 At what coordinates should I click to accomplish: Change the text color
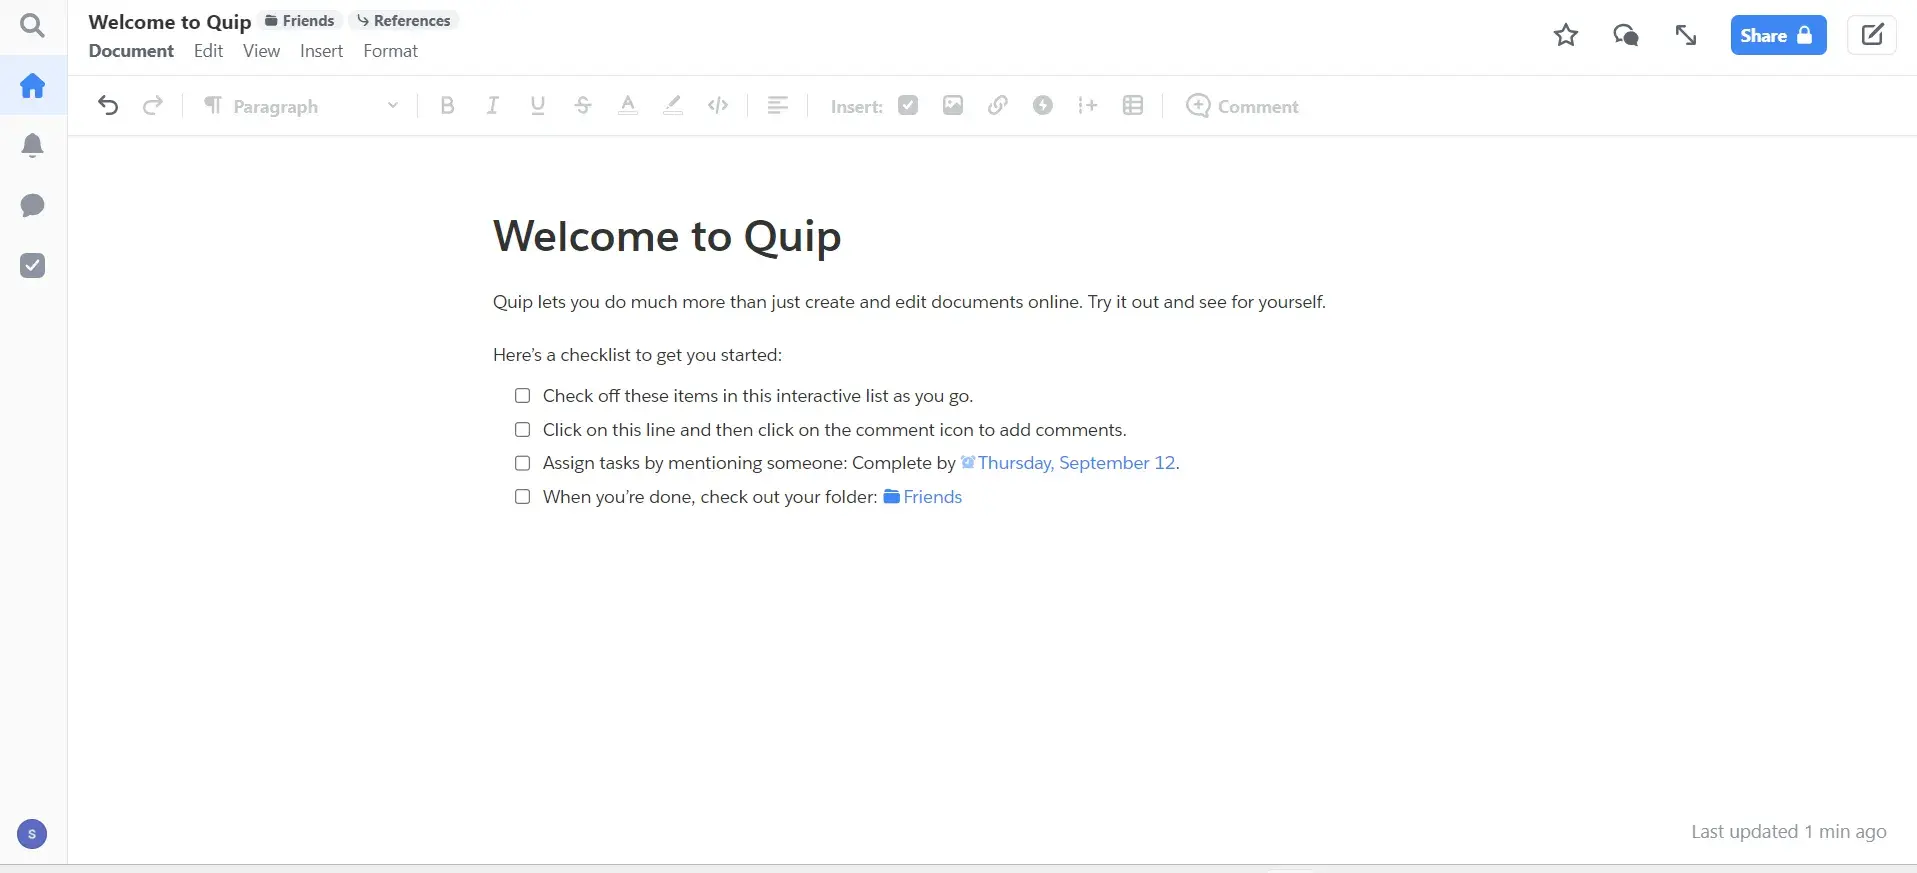pyautogui.click(x=628, y=106)
